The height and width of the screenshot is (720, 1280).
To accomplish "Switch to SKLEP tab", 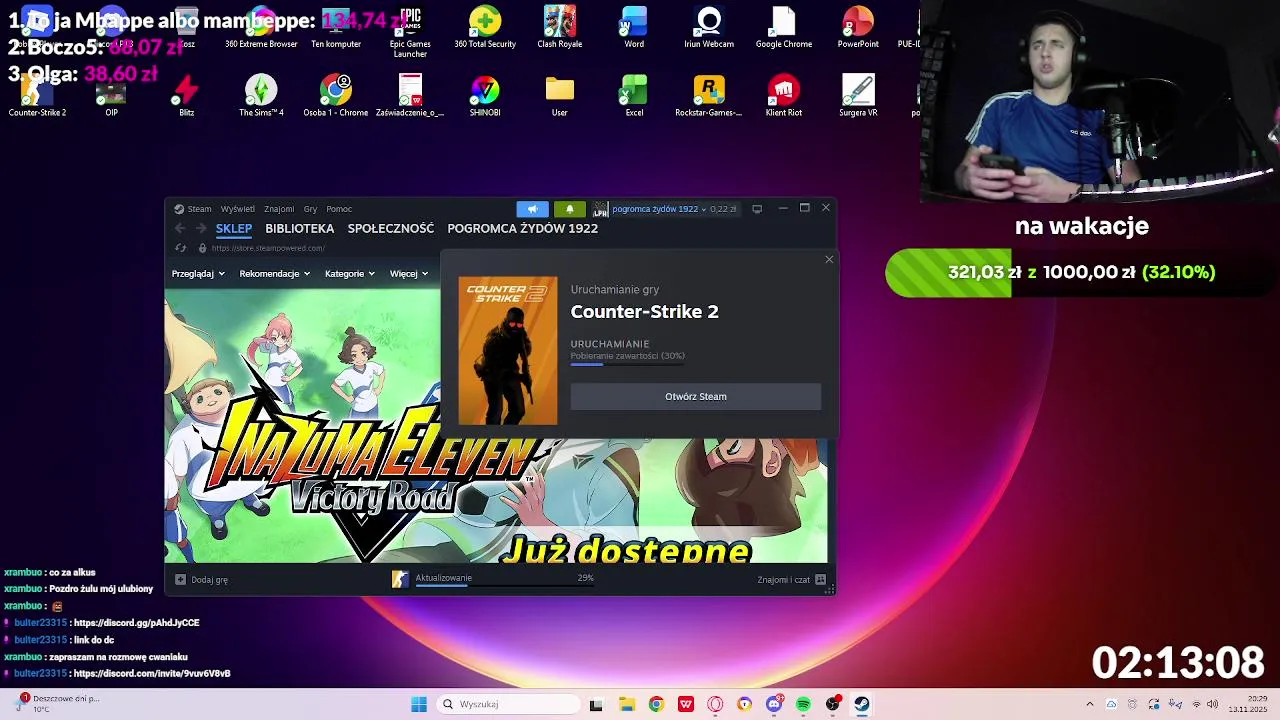I will tap(234, 228).
